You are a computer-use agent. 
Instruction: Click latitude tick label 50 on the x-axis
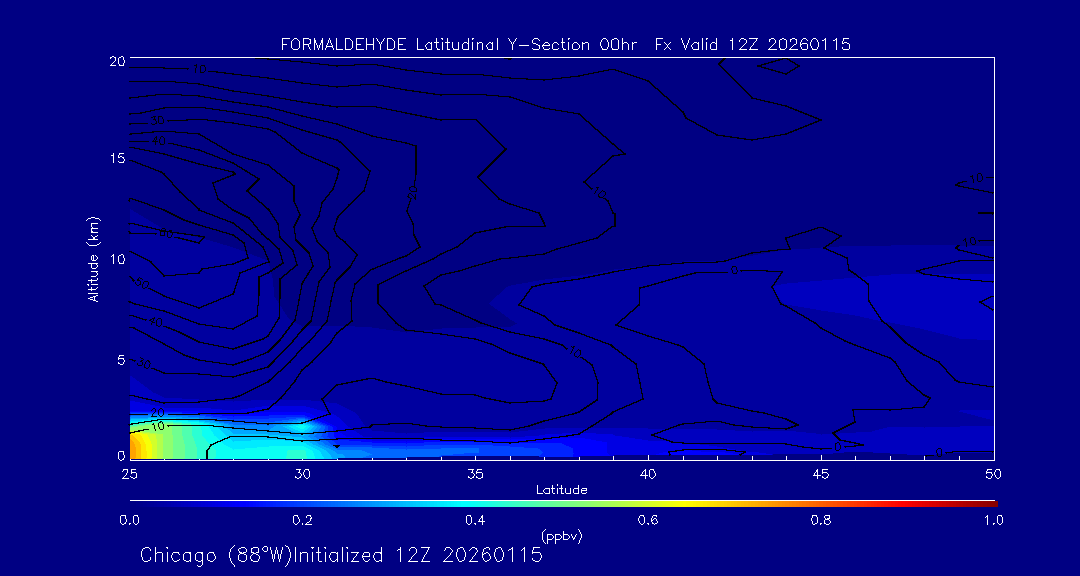click(993, 473)
